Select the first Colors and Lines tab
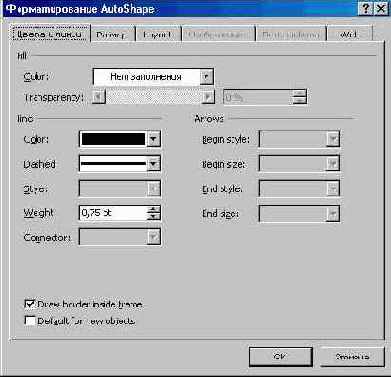Image resolution: width=391 pixels, height=377 pixels. point(49,33)
